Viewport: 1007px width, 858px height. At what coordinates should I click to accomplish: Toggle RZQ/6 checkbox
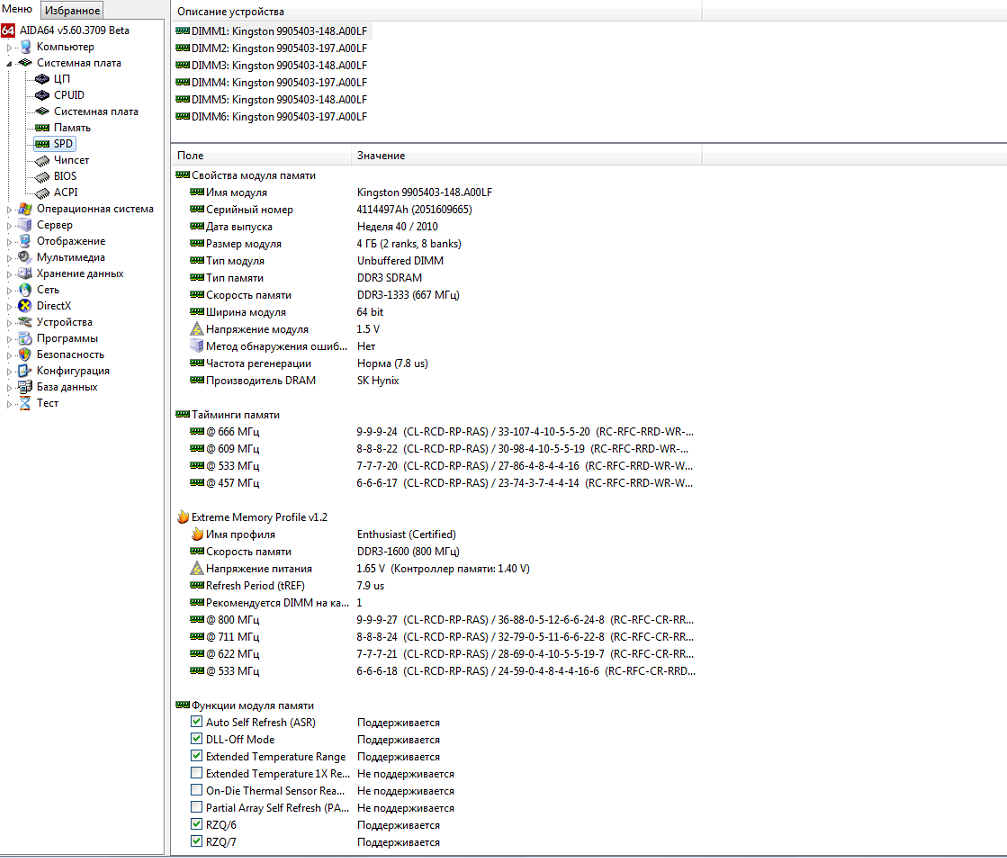click(x=197, y=825)
